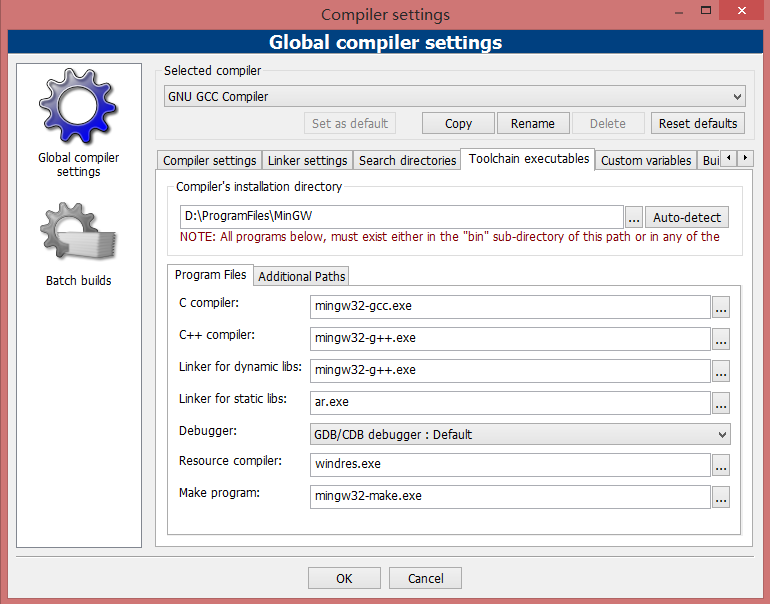The image size is (770, 604).
Task: Click Reset defaults button
Action: (698, 123)
